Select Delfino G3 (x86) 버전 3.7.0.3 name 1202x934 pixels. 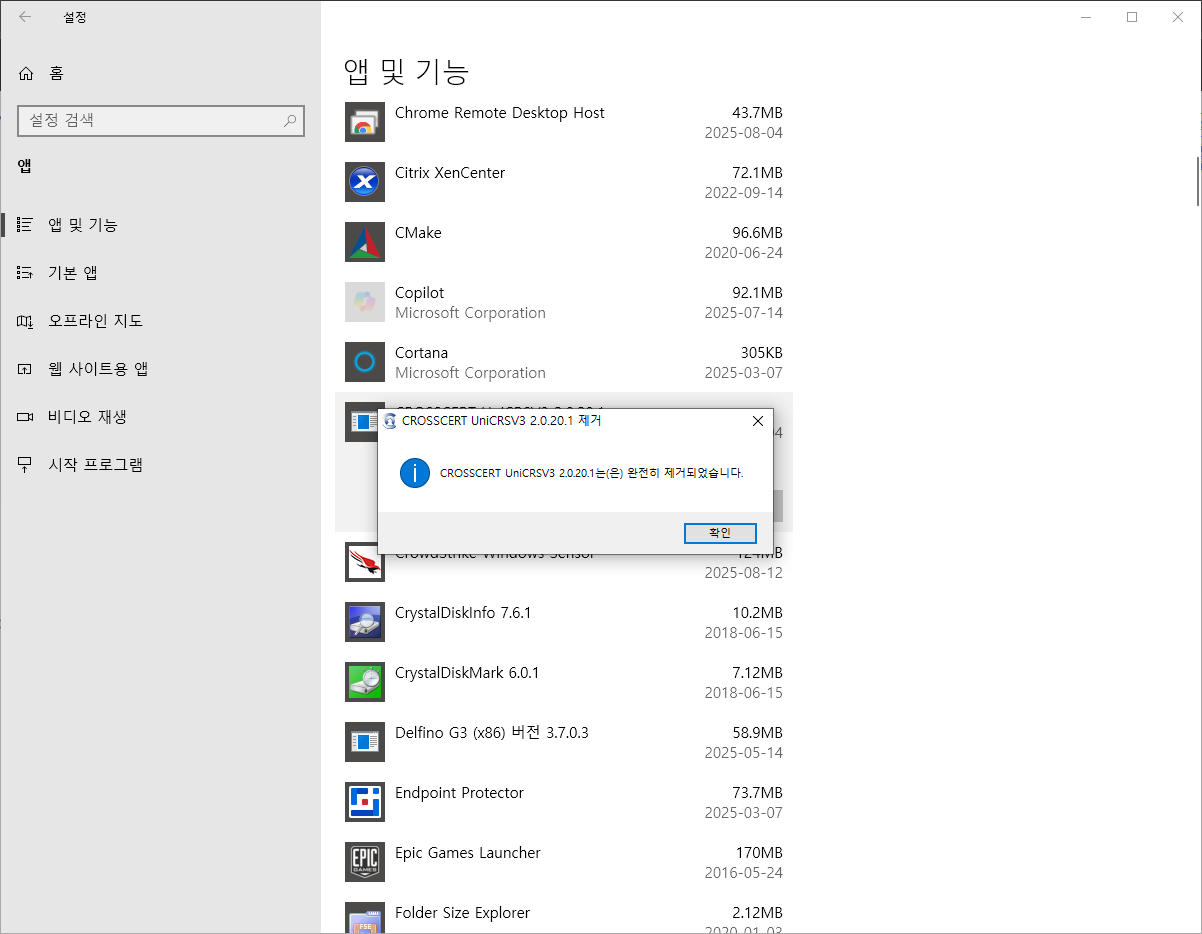pyautogui.click(x=492, y=733)
